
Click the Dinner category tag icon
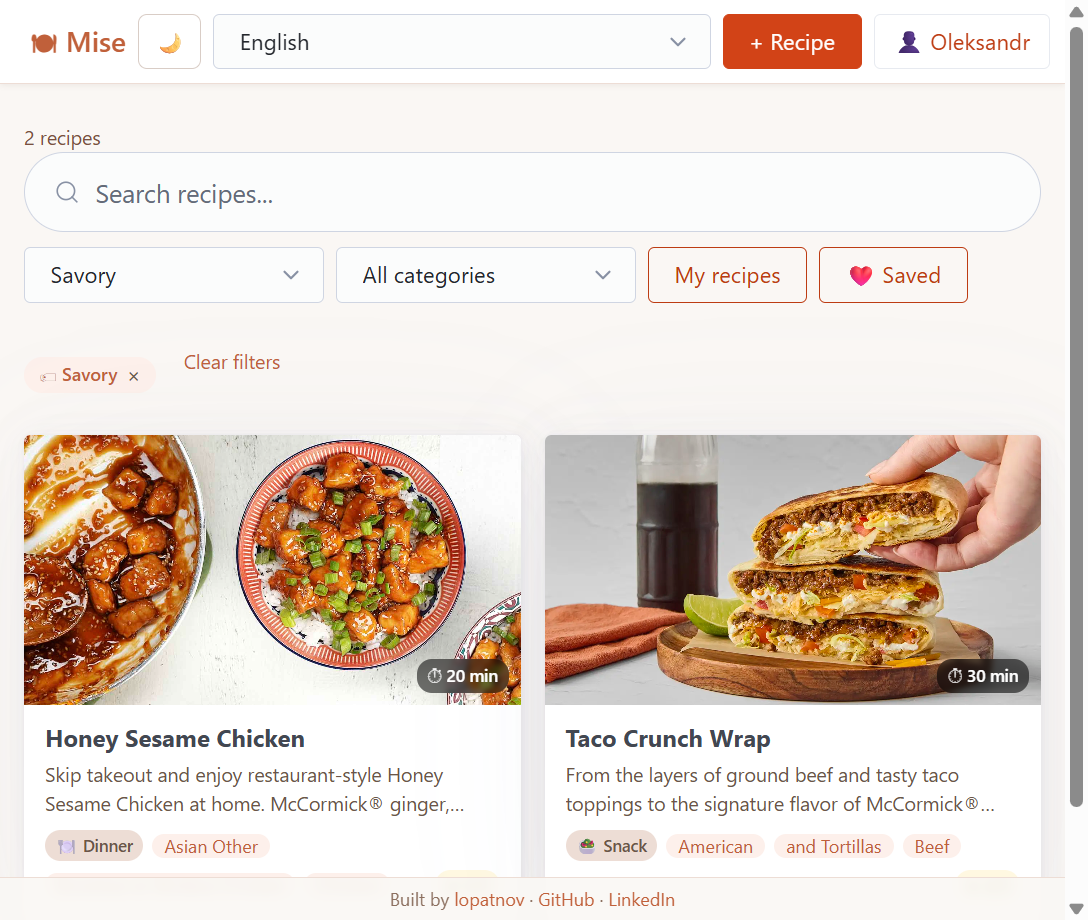click(x=67, y=846)
